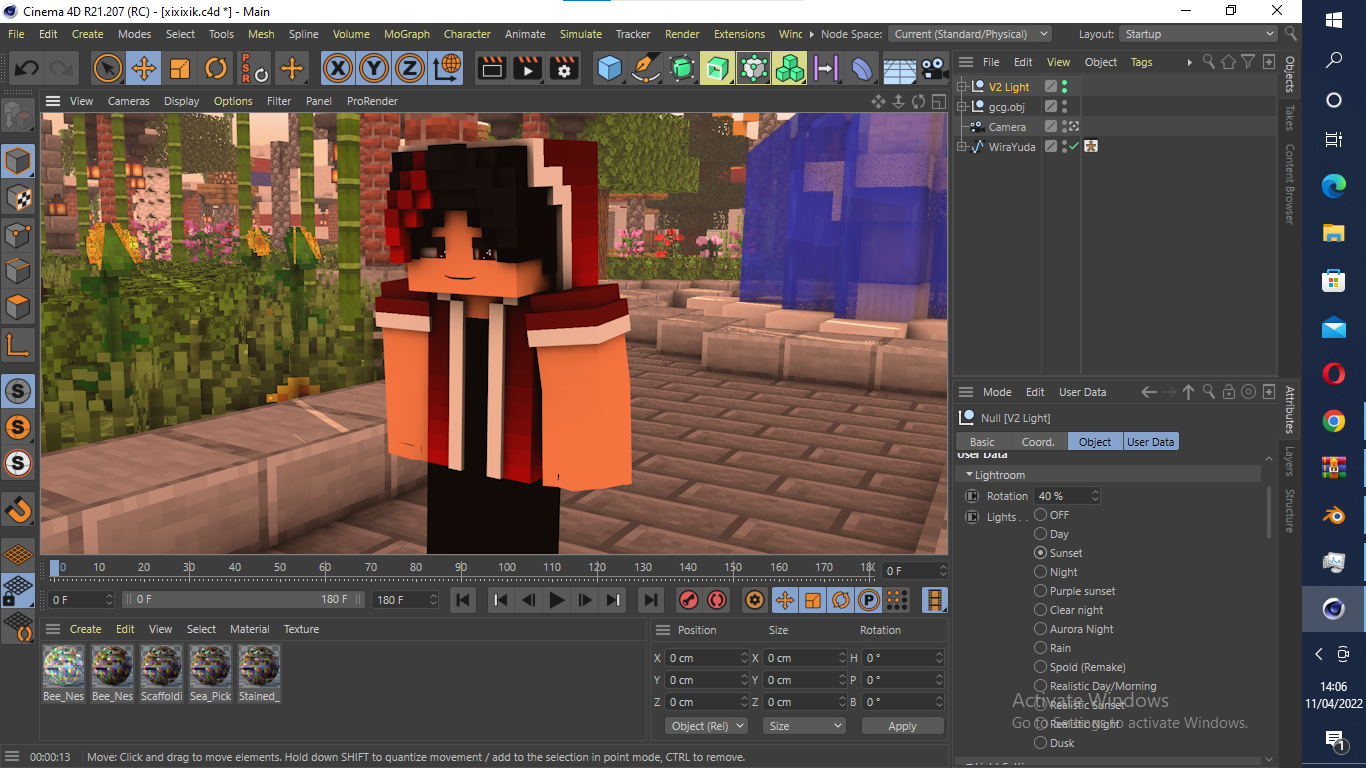Select the Purple sunset radio button

[1040, 591]
